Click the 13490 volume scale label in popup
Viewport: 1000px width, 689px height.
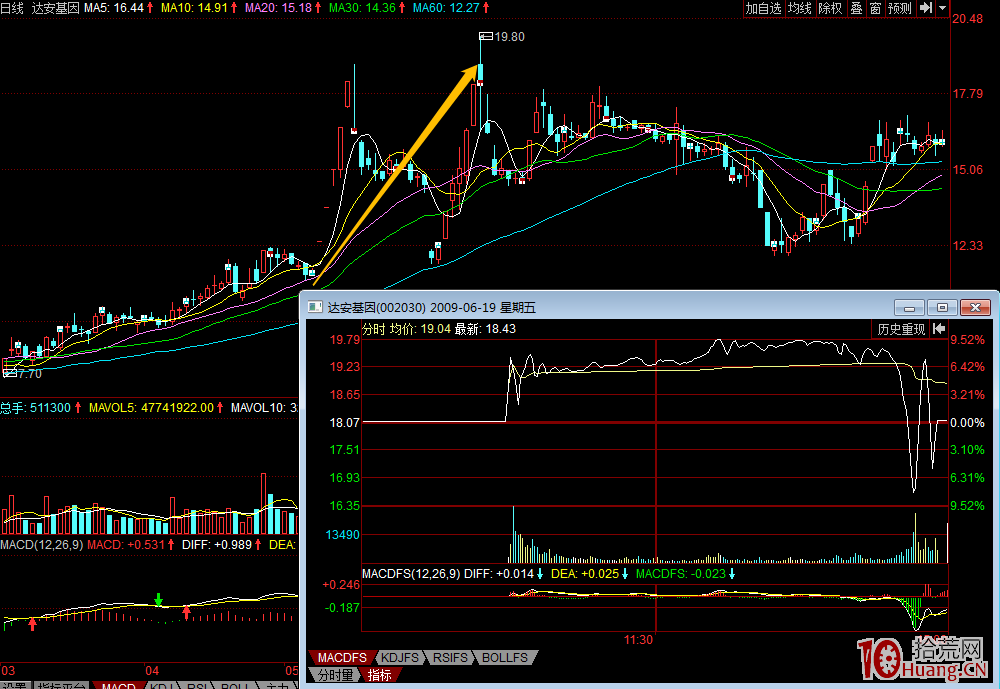343,535
